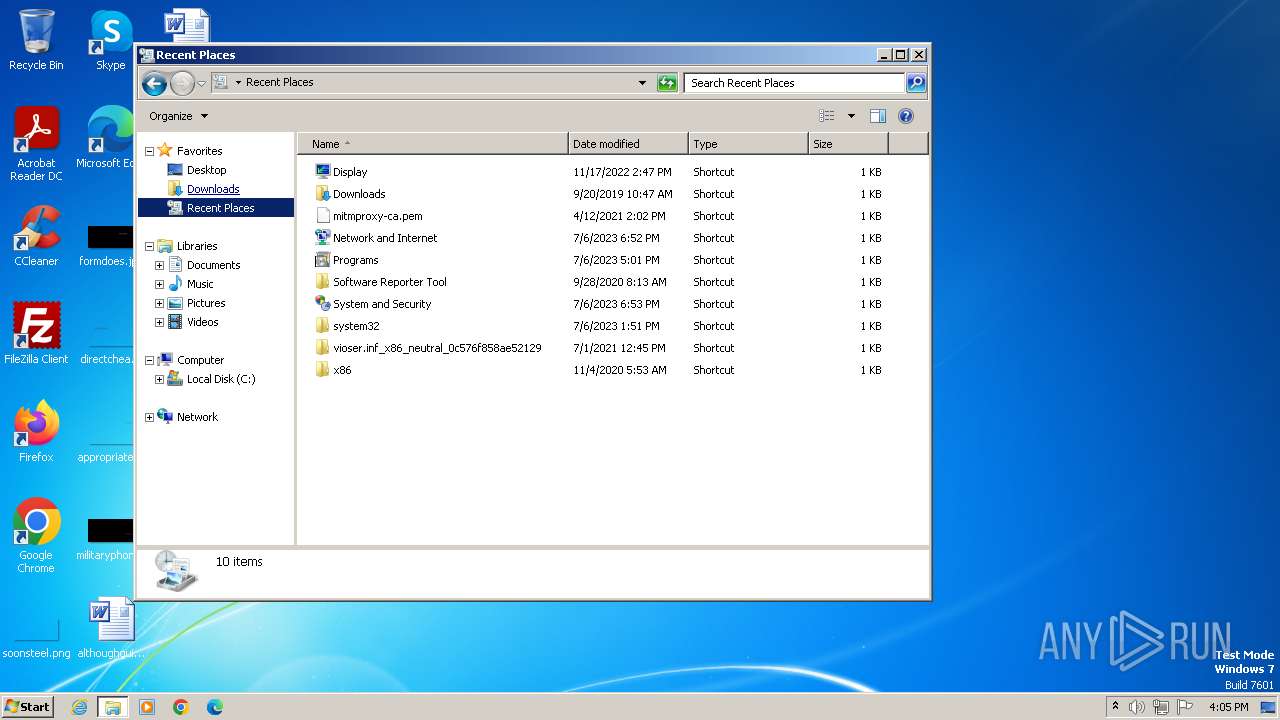Open the view options dropdown arrow
Image resolution: width=1280 pixels, height=720 pixels.
tap(851, 116)
